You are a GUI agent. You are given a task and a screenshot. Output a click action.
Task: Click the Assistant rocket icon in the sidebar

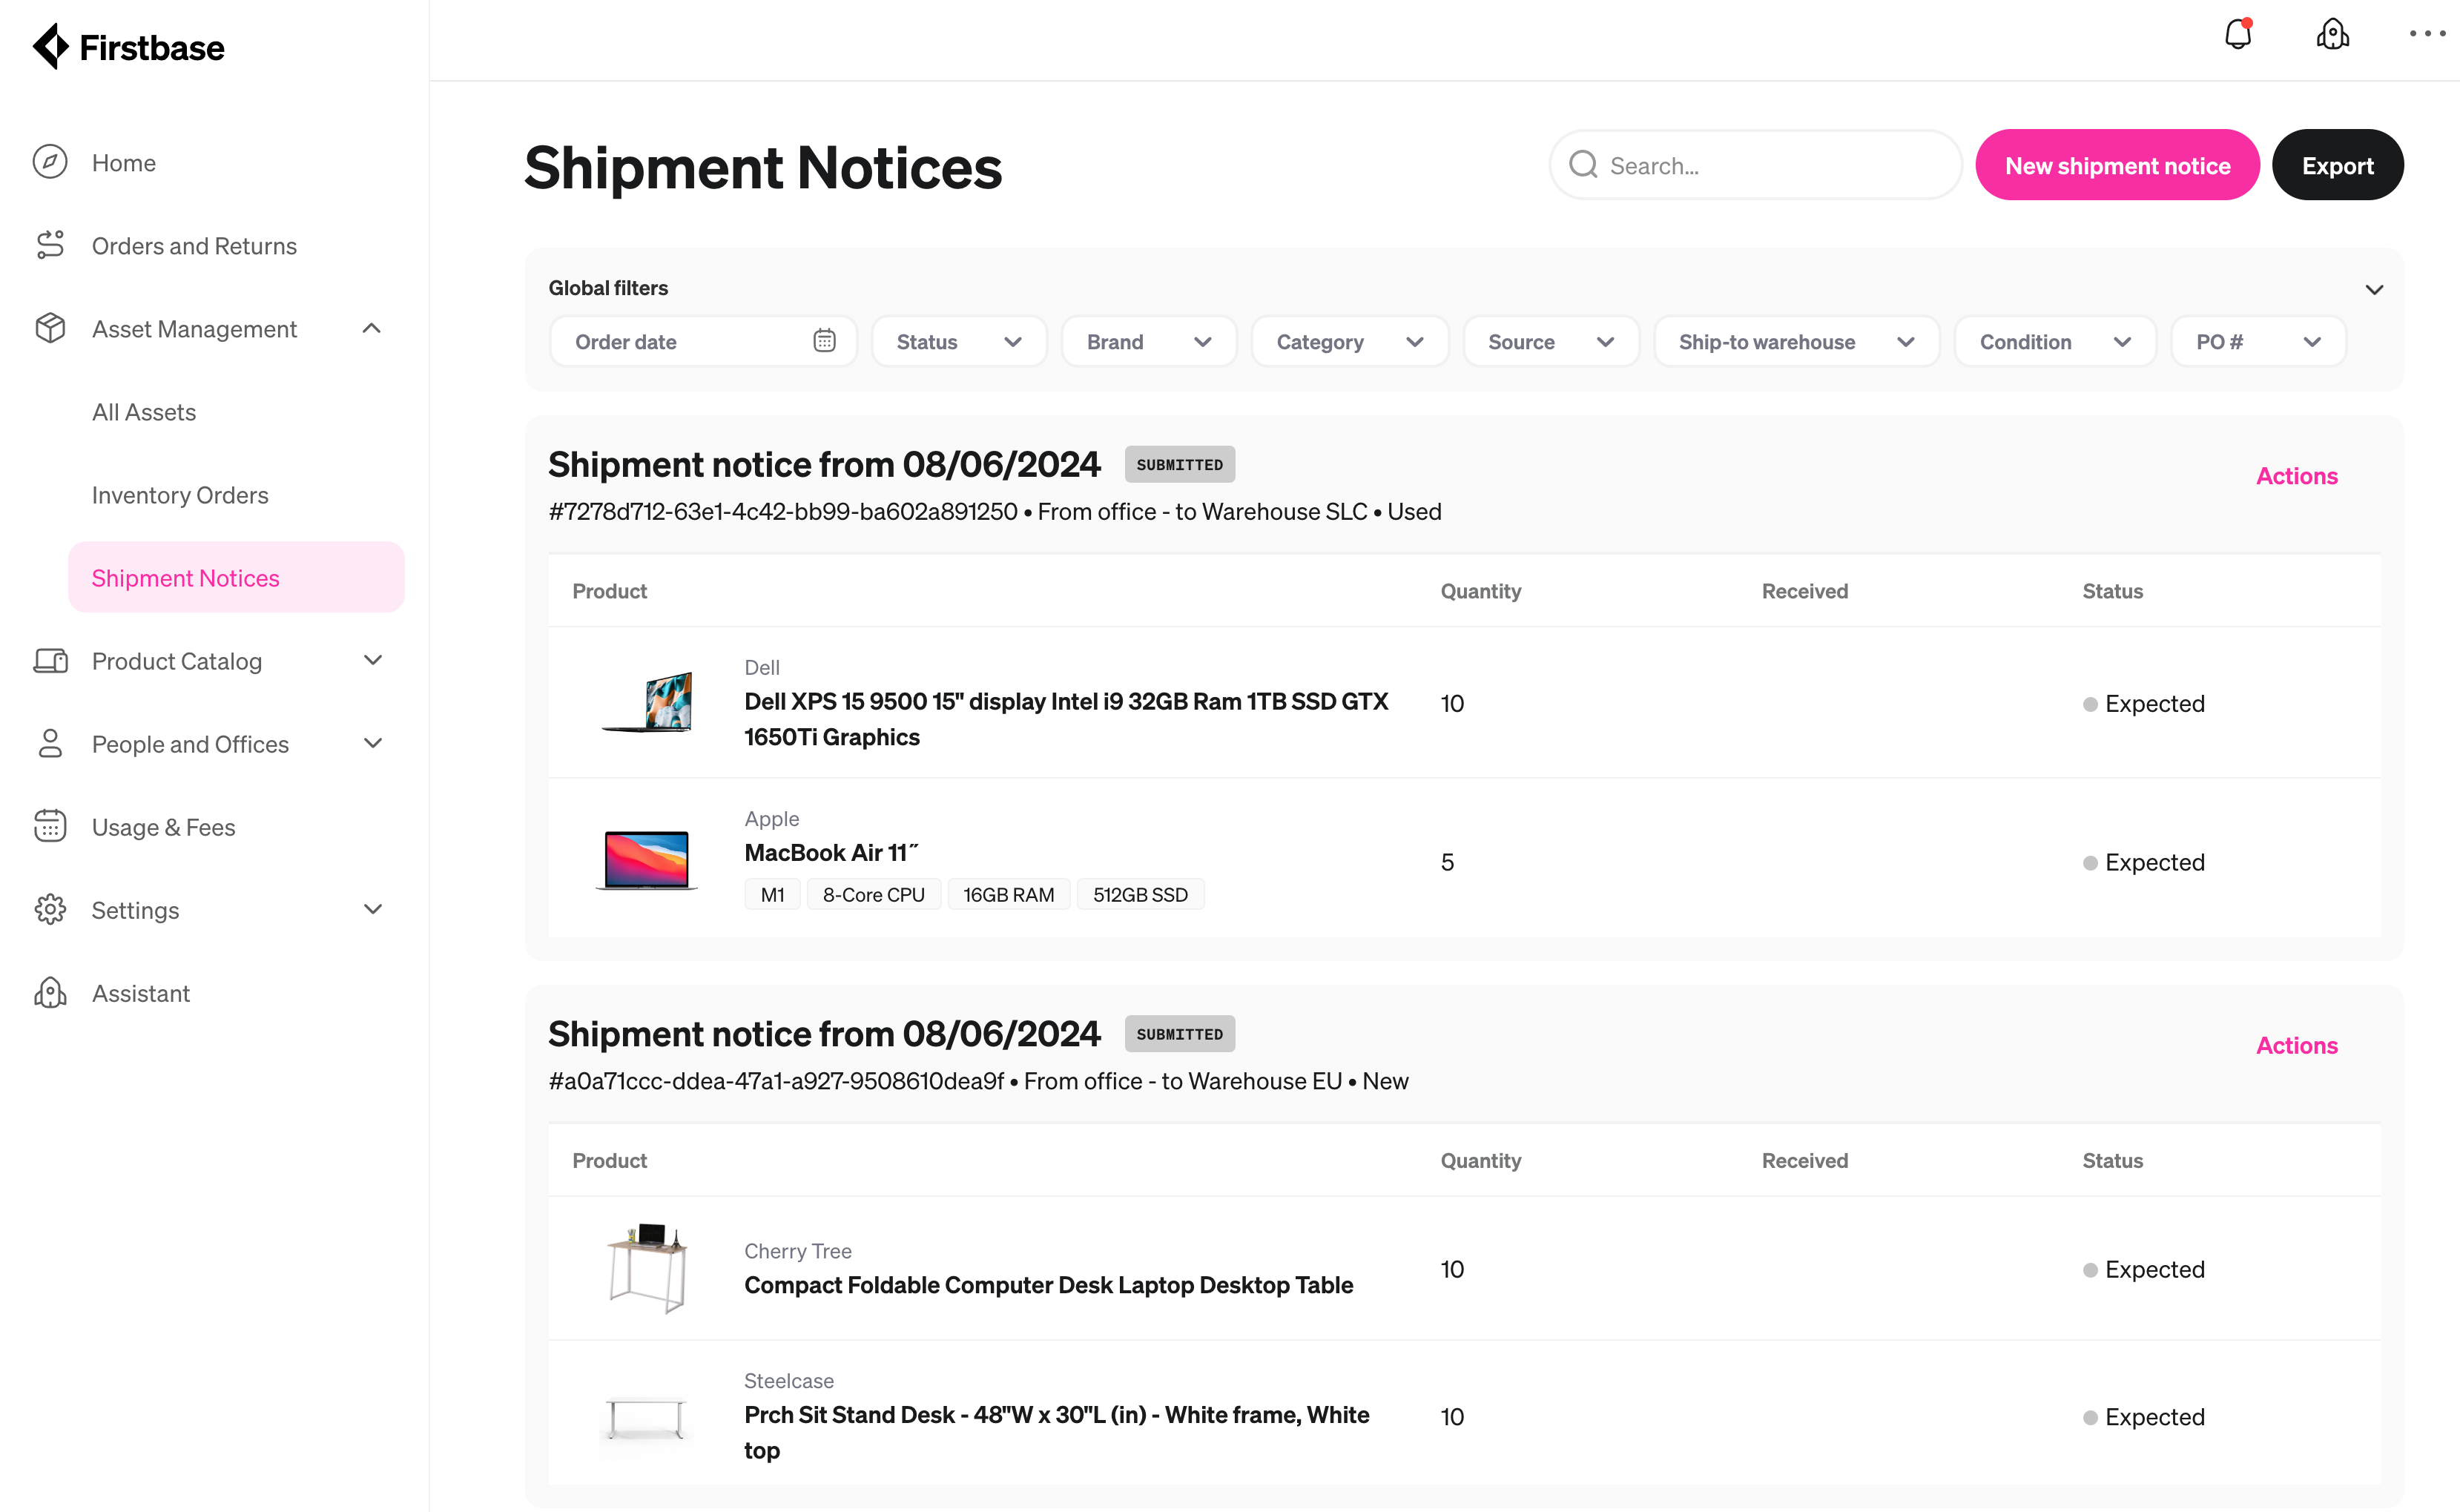[x=50, y=992]
